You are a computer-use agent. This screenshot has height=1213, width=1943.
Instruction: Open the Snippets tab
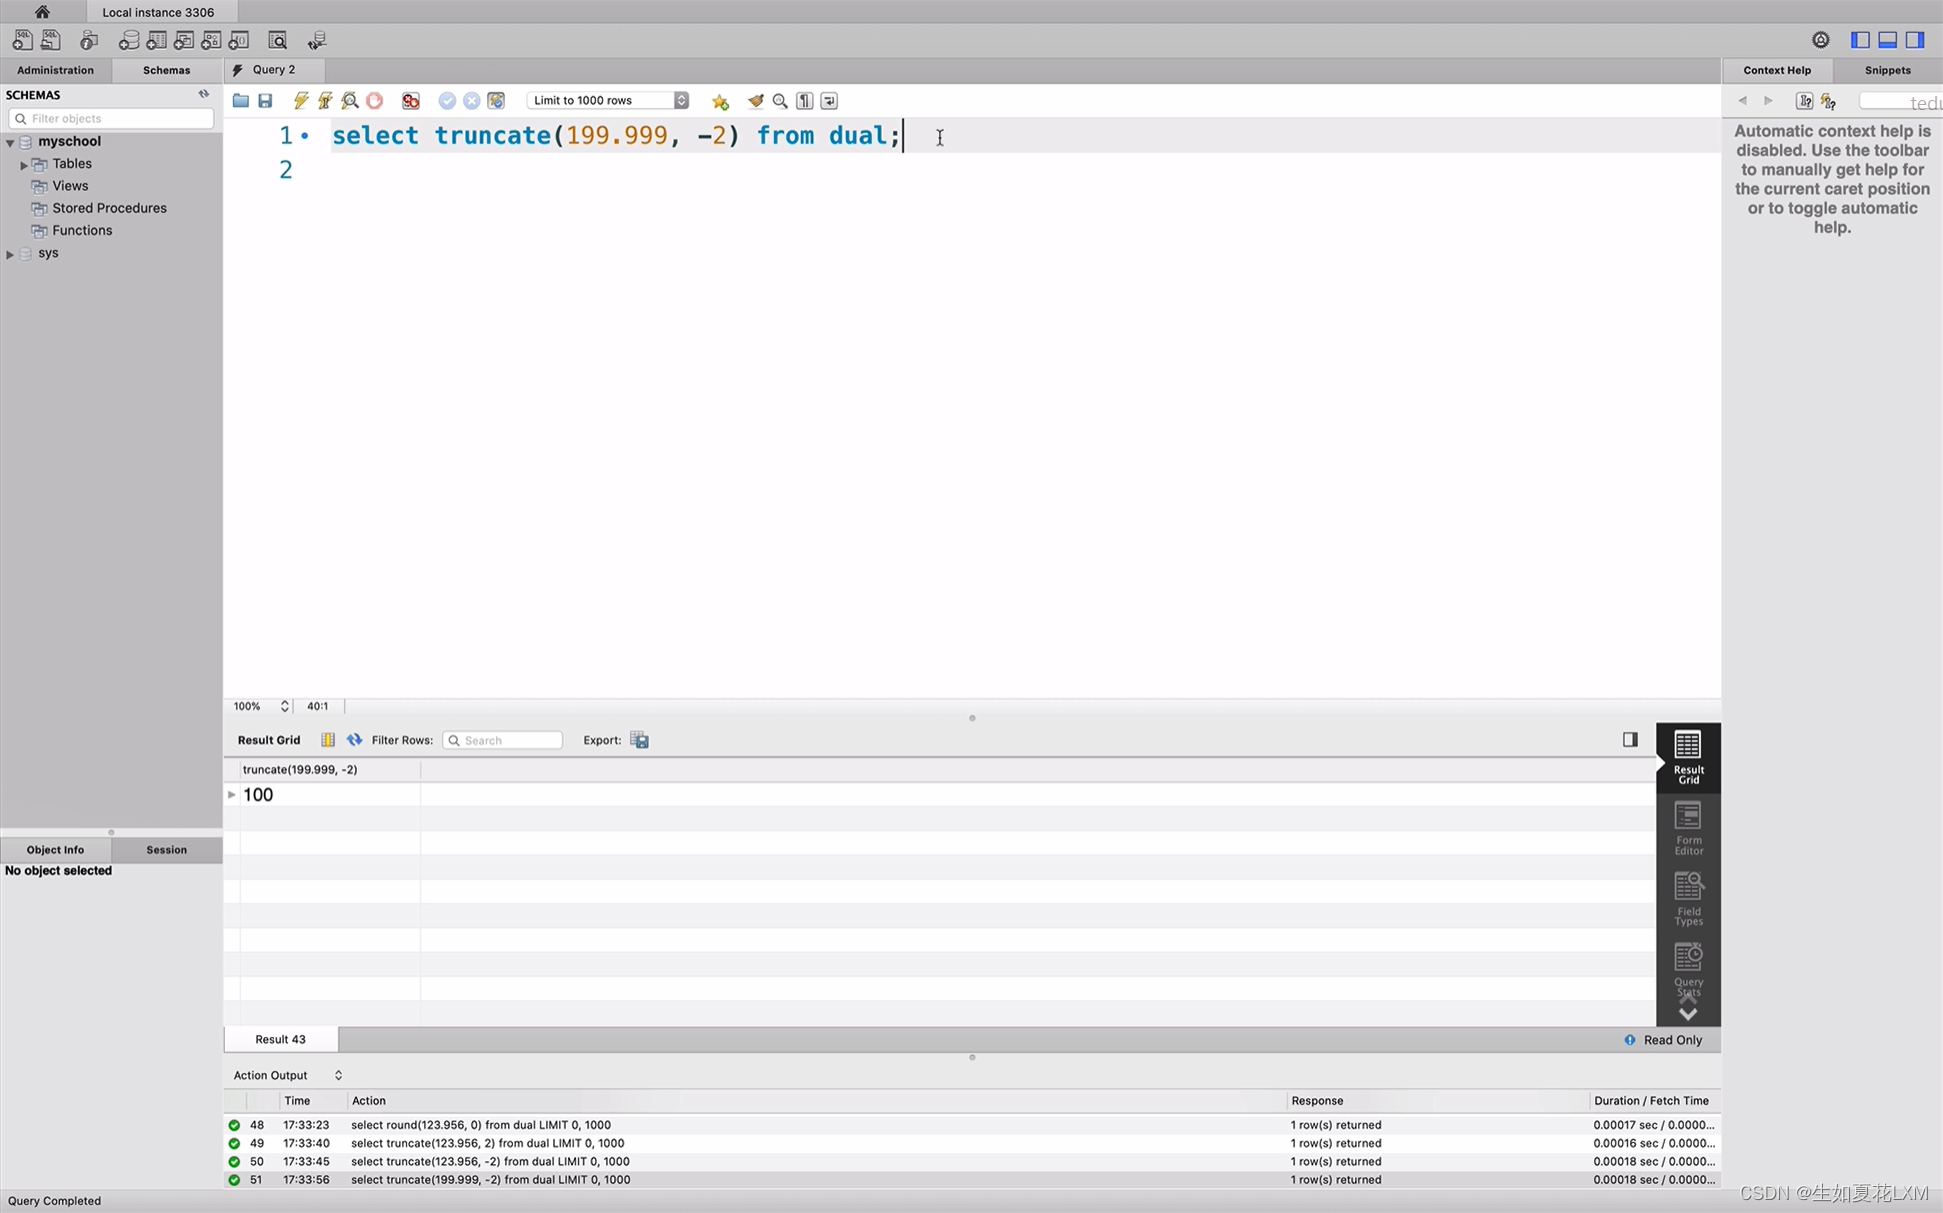[x=1887, y=70]
